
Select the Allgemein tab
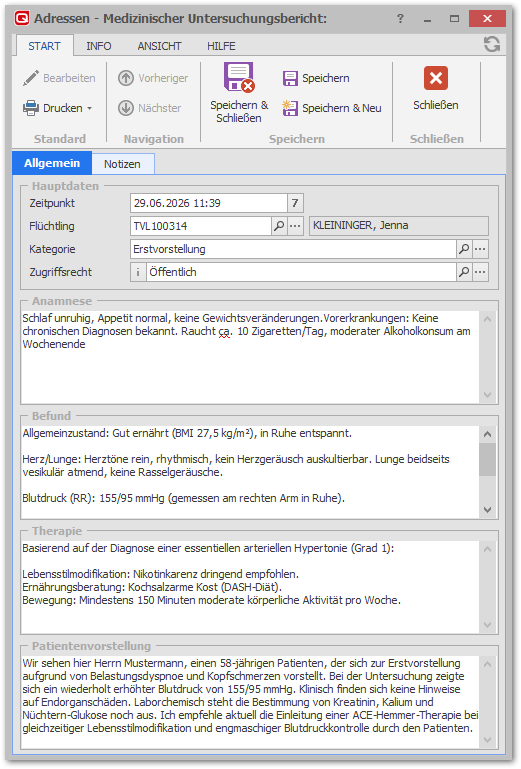[52, 163]
